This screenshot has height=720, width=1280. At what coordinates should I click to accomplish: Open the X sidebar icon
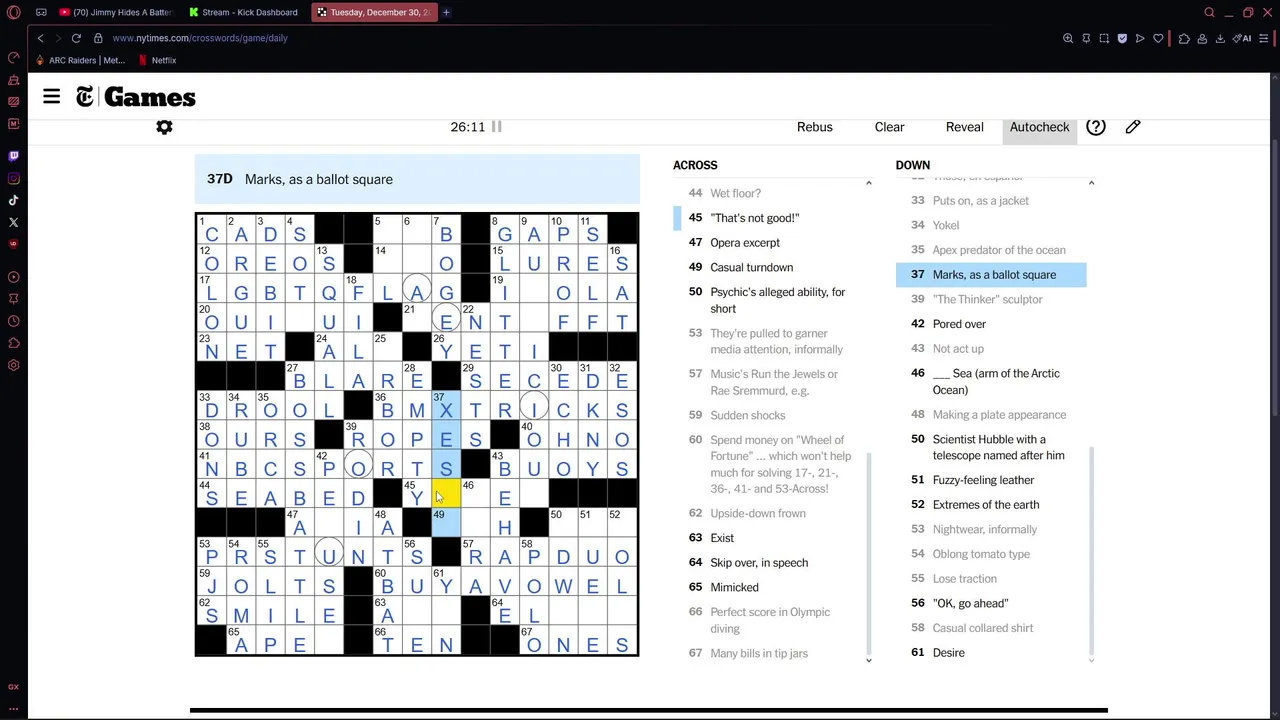click(x=13, y=222)
